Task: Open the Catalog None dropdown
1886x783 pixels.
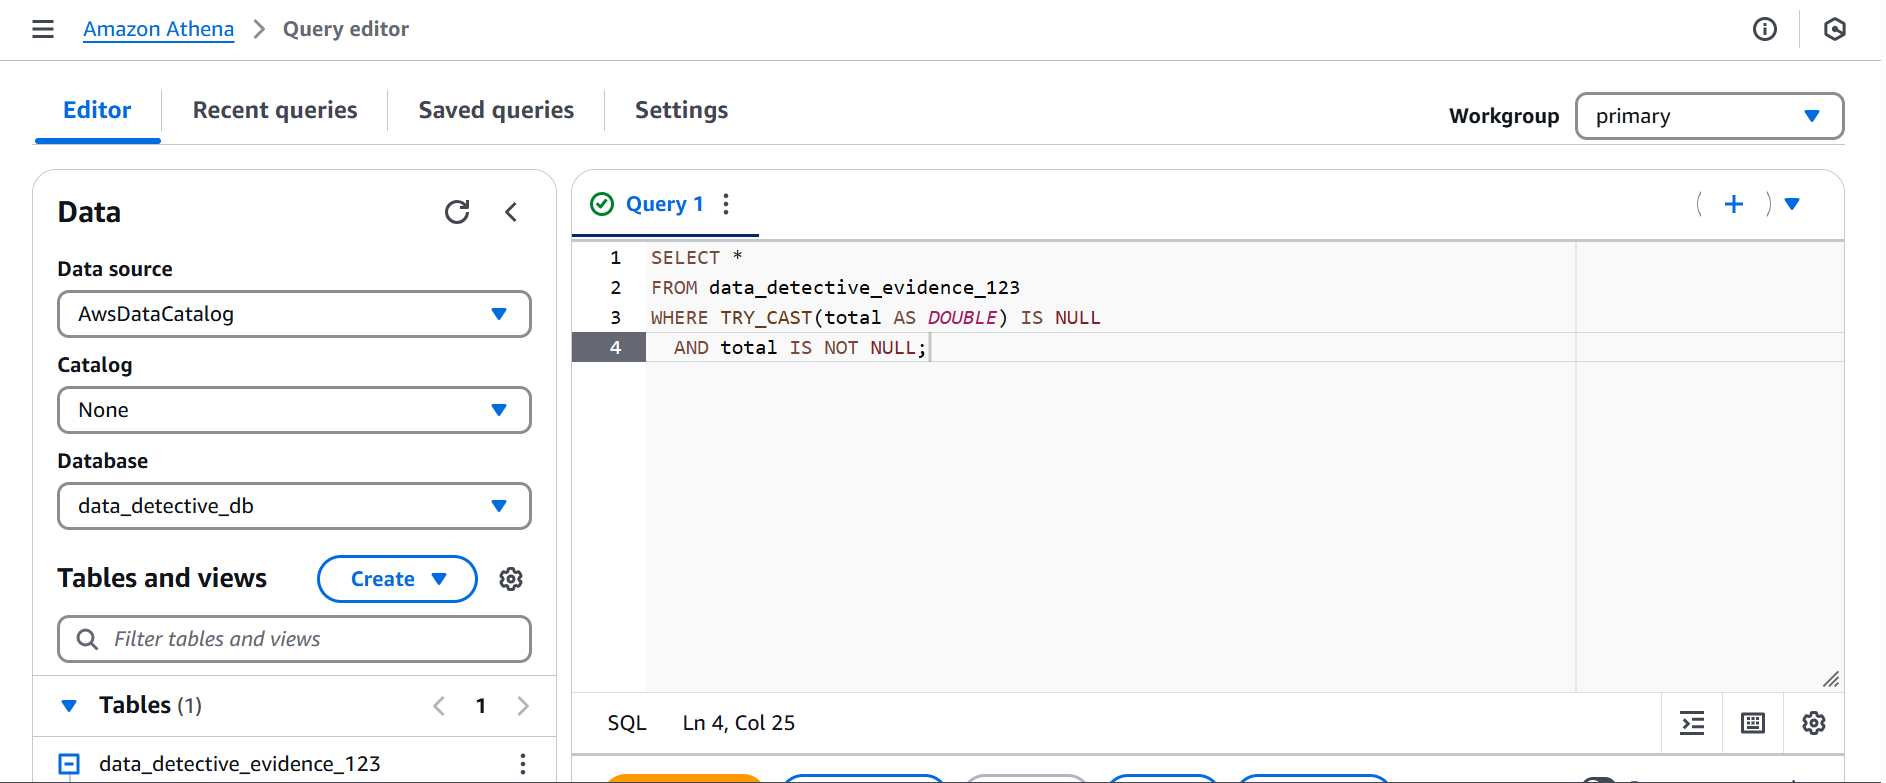Action: pyautogui.click(x=294, y=410)
